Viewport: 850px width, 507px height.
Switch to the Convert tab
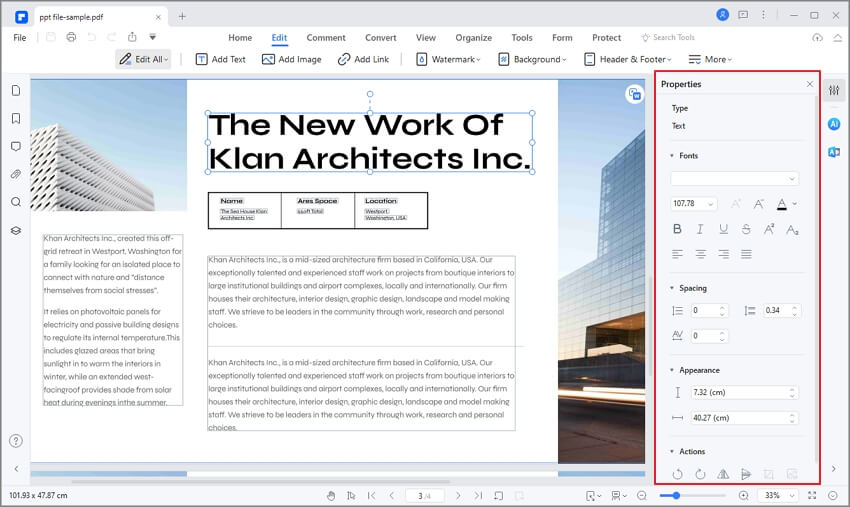click(x=381, y=37)
